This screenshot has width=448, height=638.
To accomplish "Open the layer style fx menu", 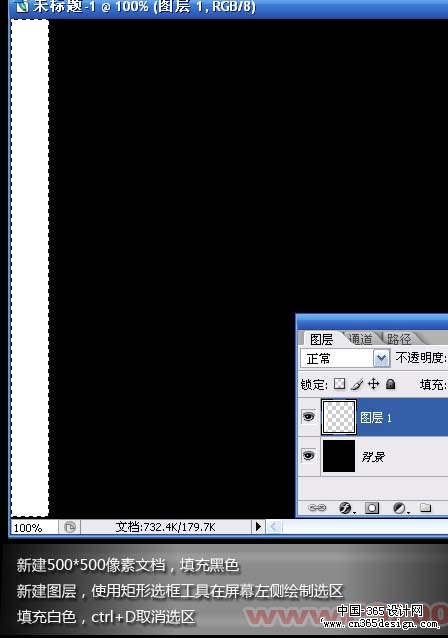I will [x=345, y=508].
